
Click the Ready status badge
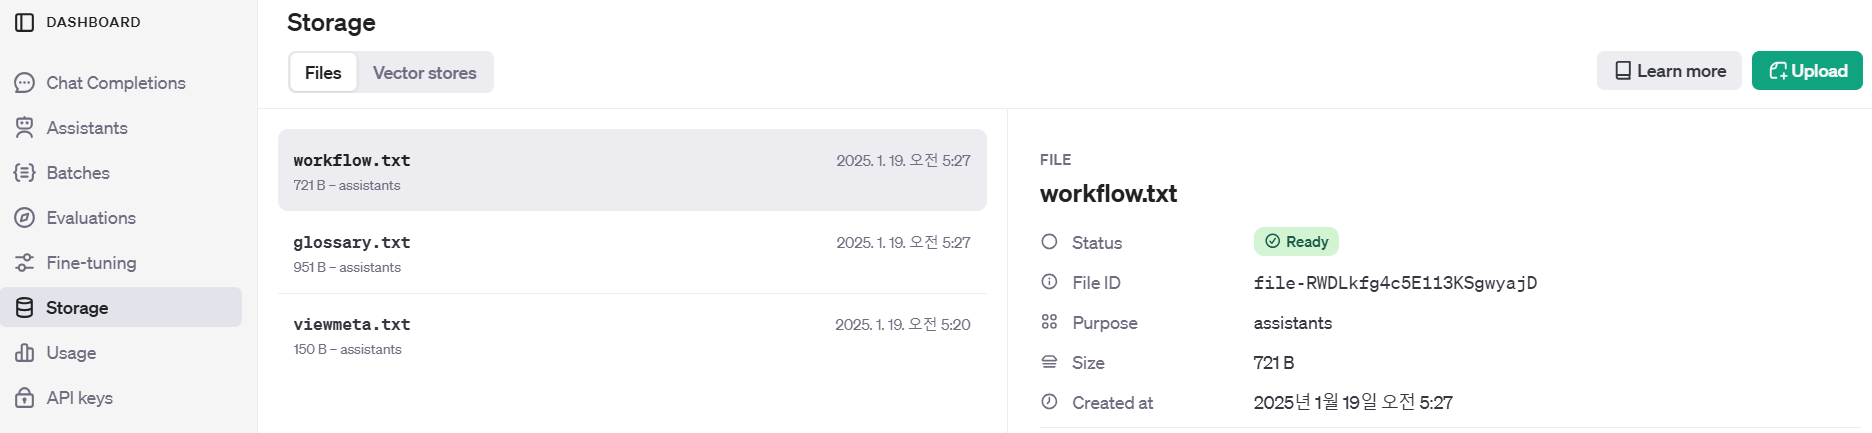(1296, 242)
